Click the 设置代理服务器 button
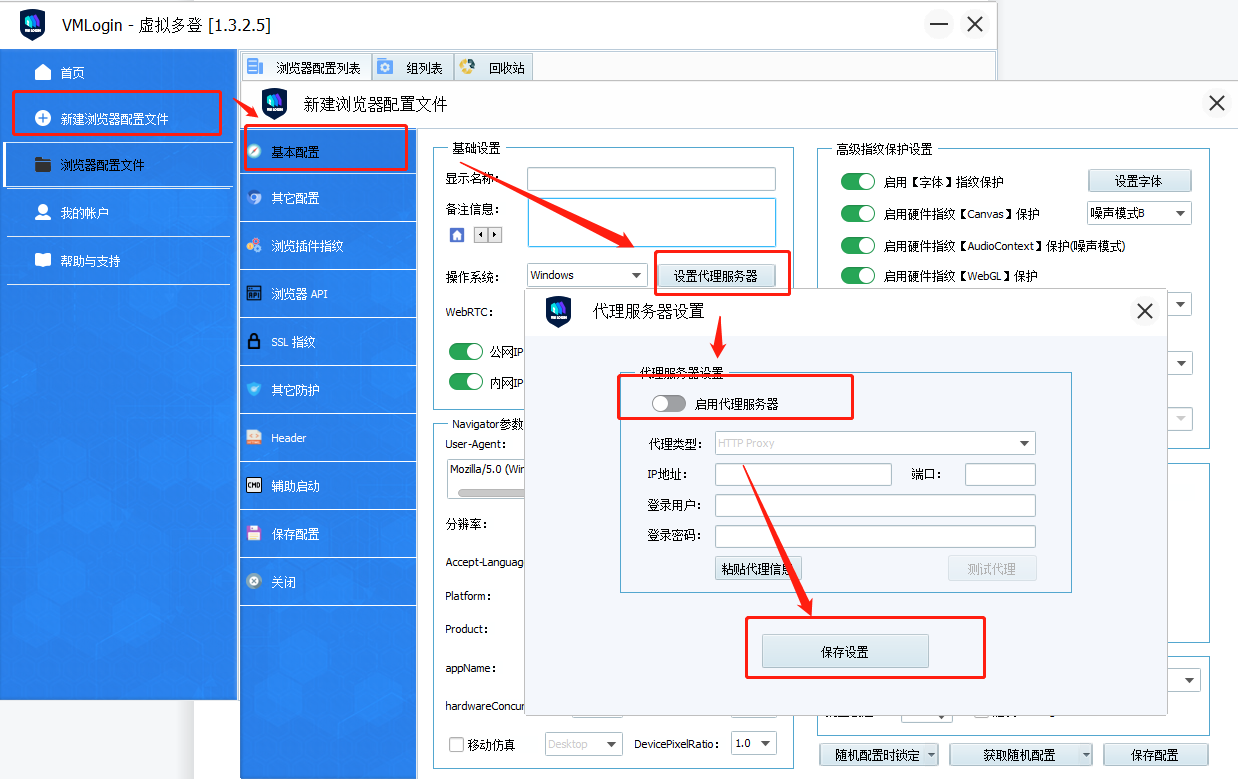 tap(716, 276)
